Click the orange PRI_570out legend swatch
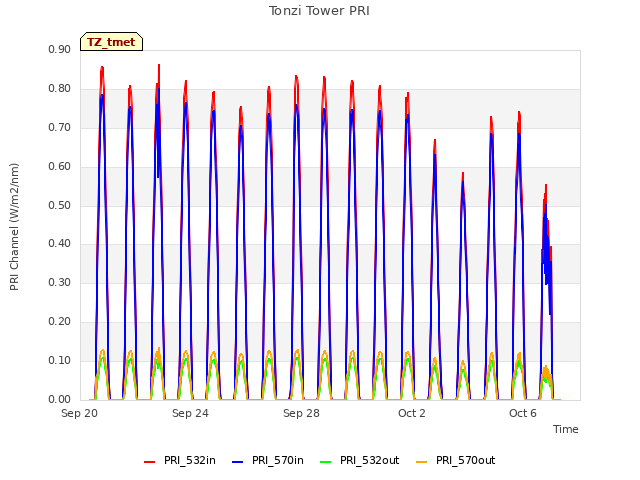Viewport: 640px width, 480px height. pos(422,462)
